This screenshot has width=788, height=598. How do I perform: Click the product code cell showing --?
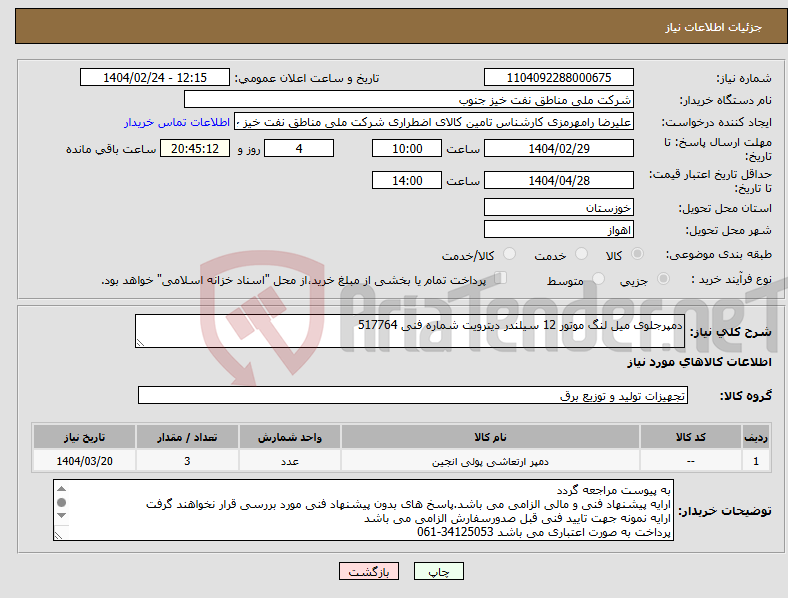691,461
